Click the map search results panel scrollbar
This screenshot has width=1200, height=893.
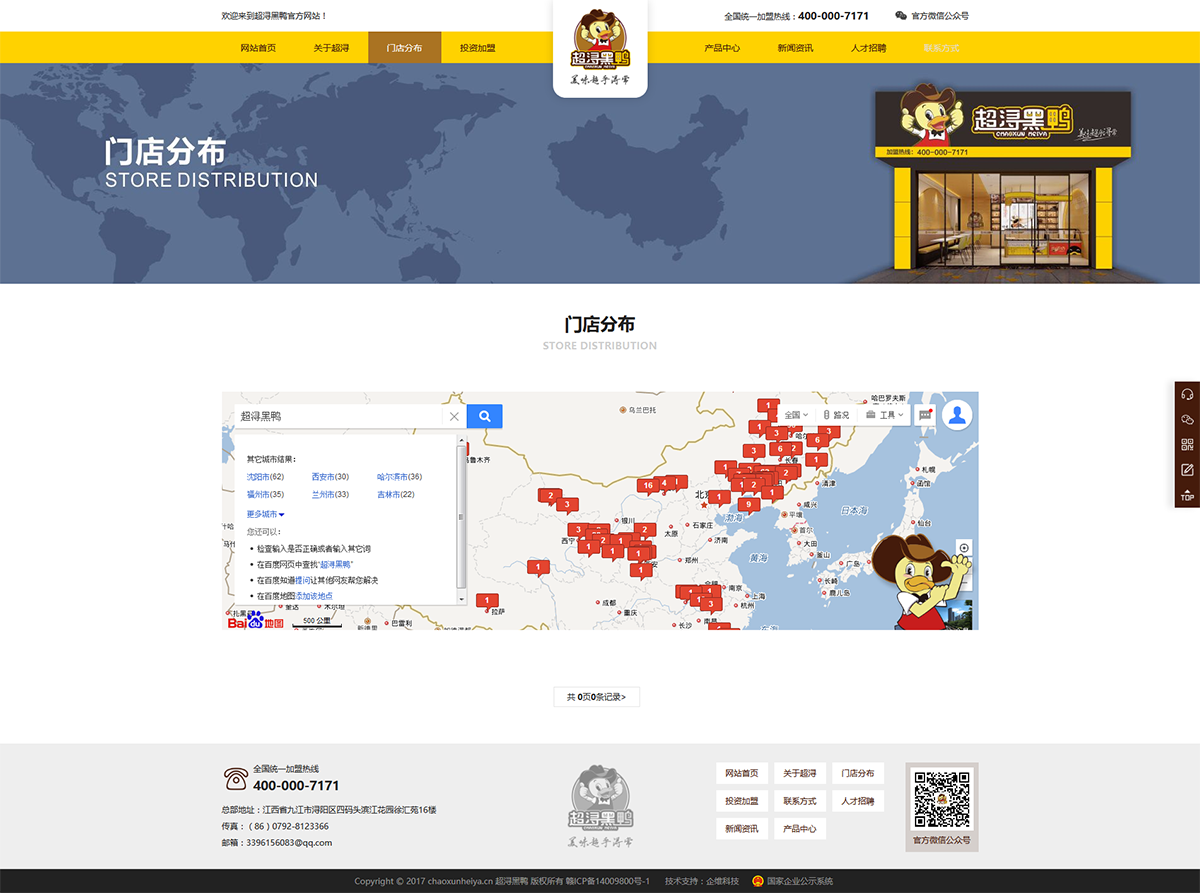(x=461, y=517)
